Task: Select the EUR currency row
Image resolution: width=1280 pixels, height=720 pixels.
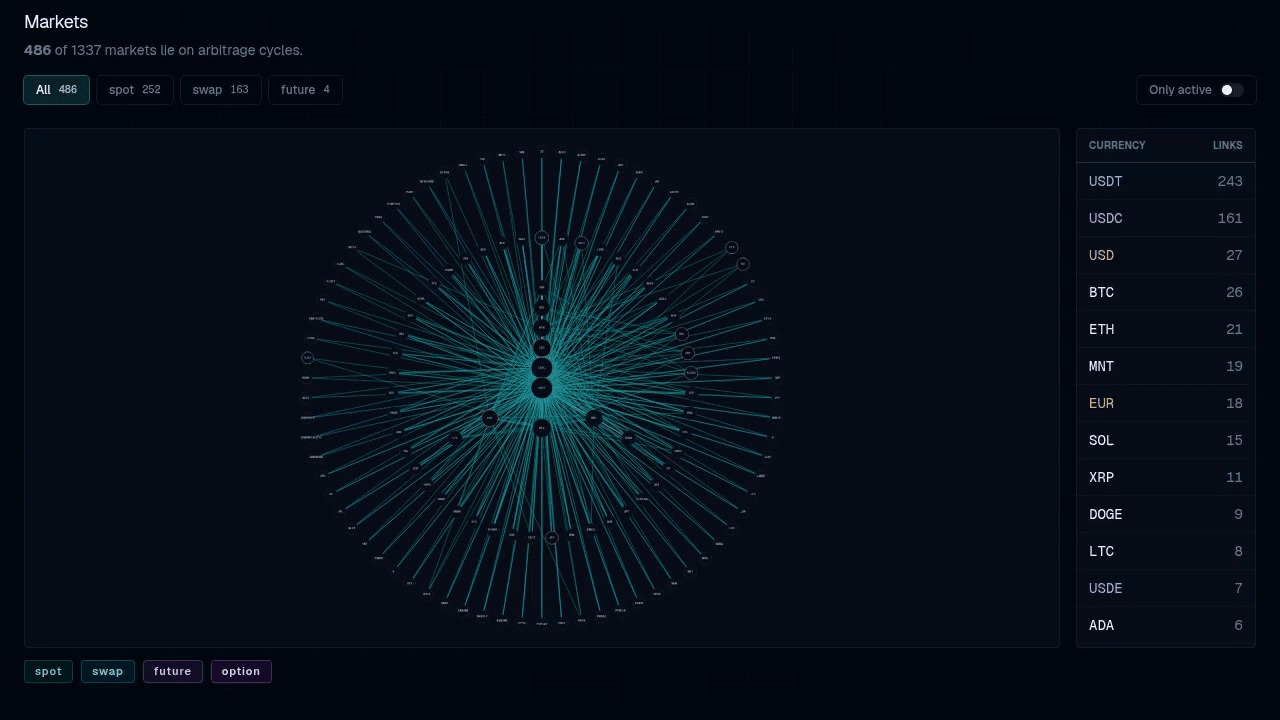Action: click(x=1166, y=404)
